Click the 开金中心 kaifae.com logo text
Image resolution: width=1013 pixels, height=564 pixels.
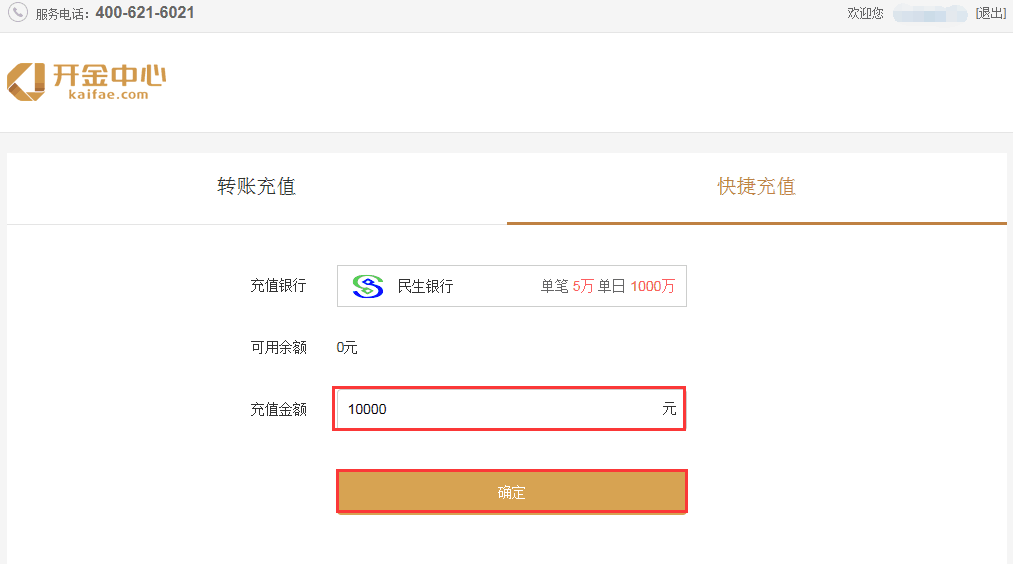[x=109, y=81]
